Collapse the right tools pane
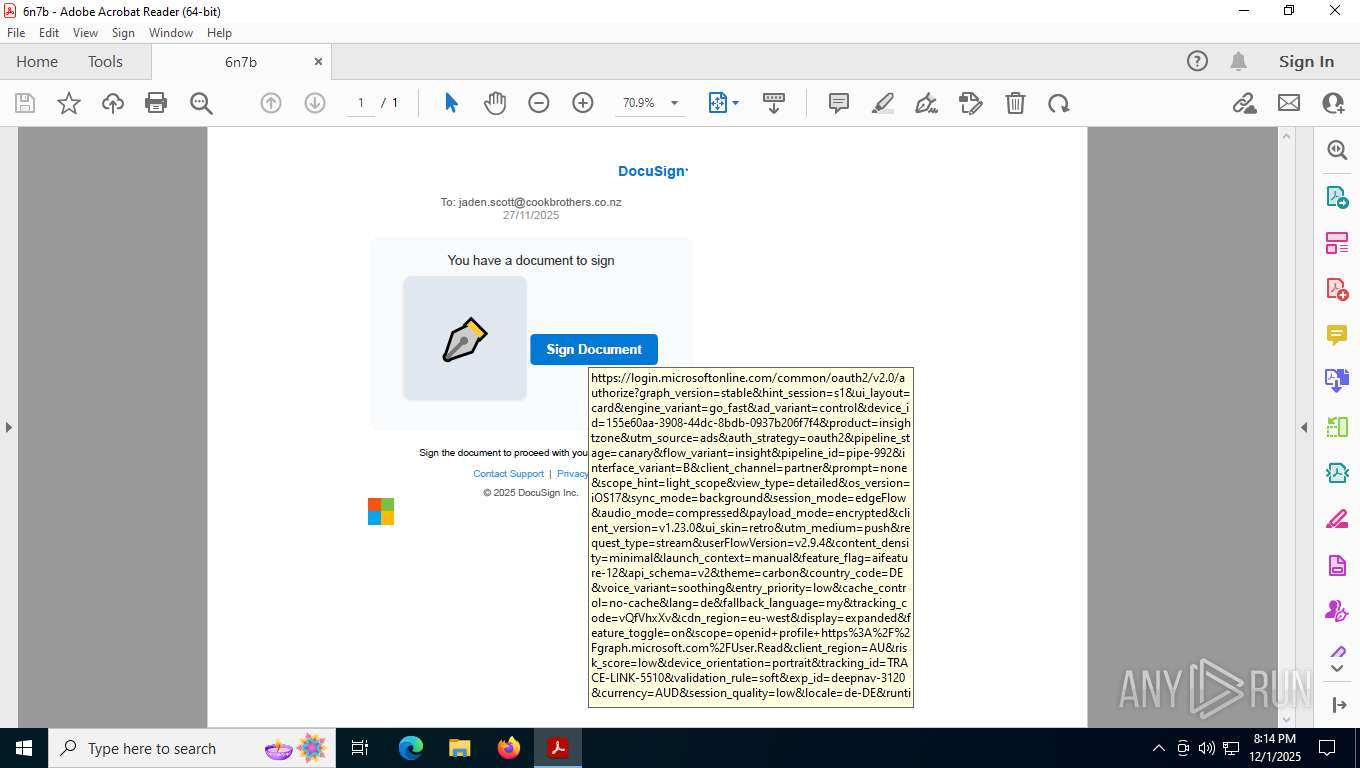 [x=1304, y=427]
